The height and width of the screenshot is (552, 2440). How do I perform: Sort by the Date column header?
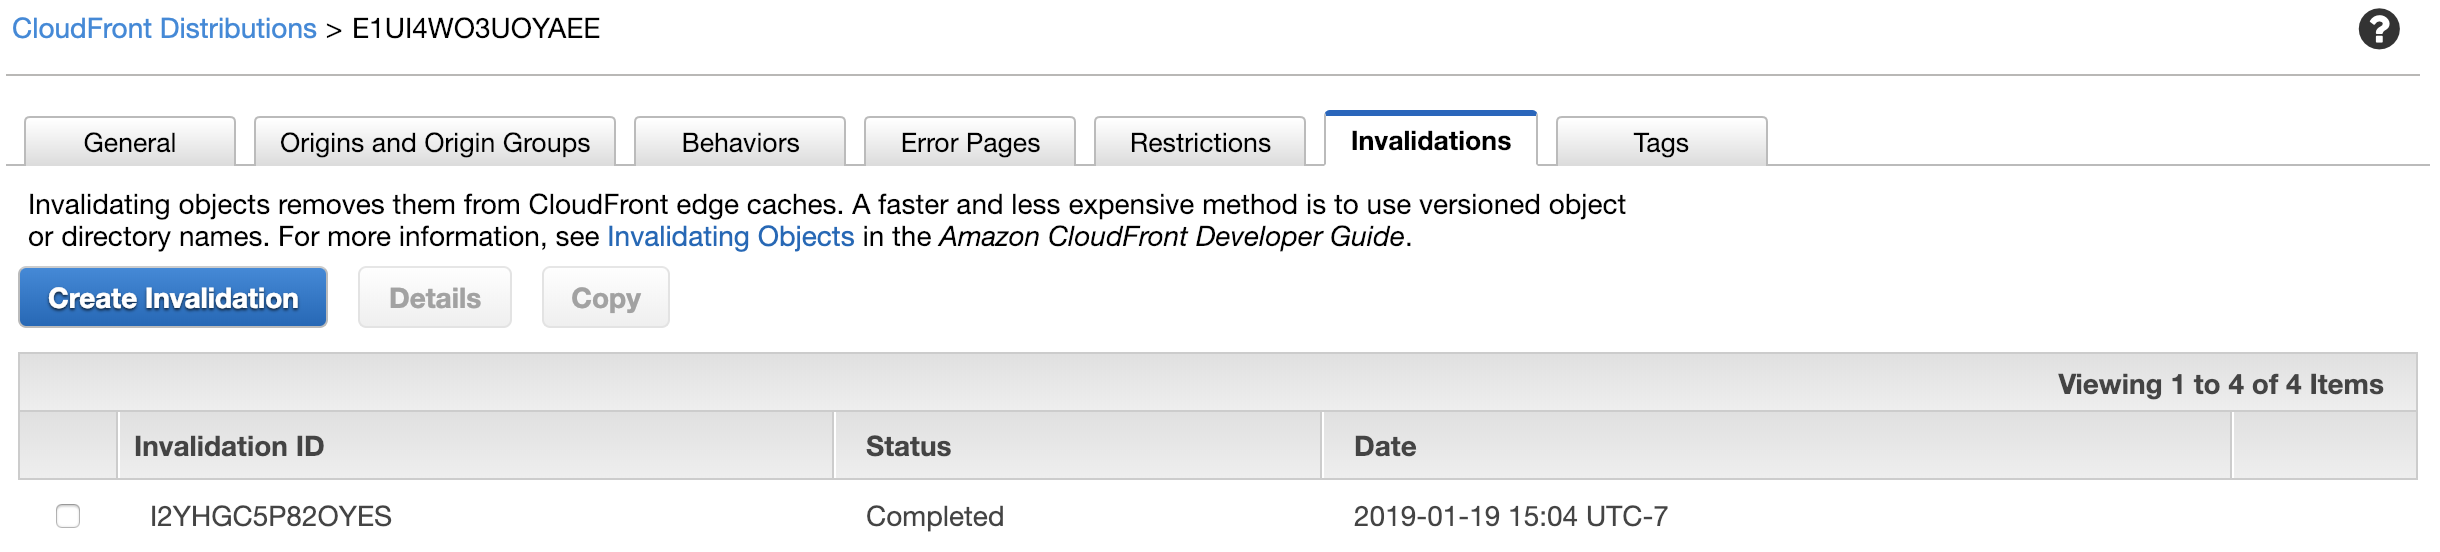pyautogui.click(x=1385, y=446)
